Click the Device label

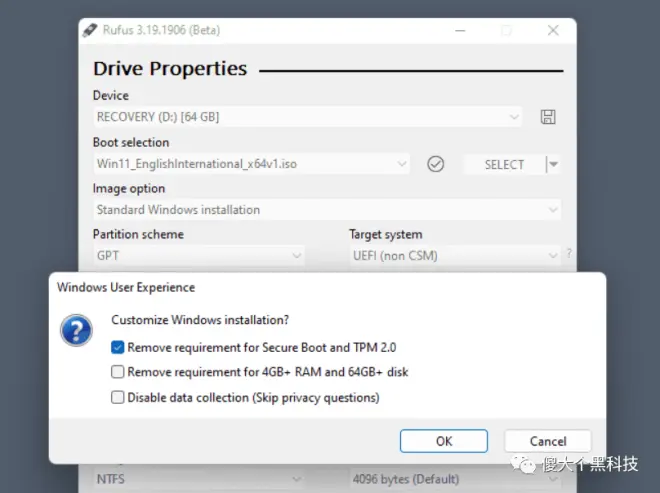[x=111, y=96]
